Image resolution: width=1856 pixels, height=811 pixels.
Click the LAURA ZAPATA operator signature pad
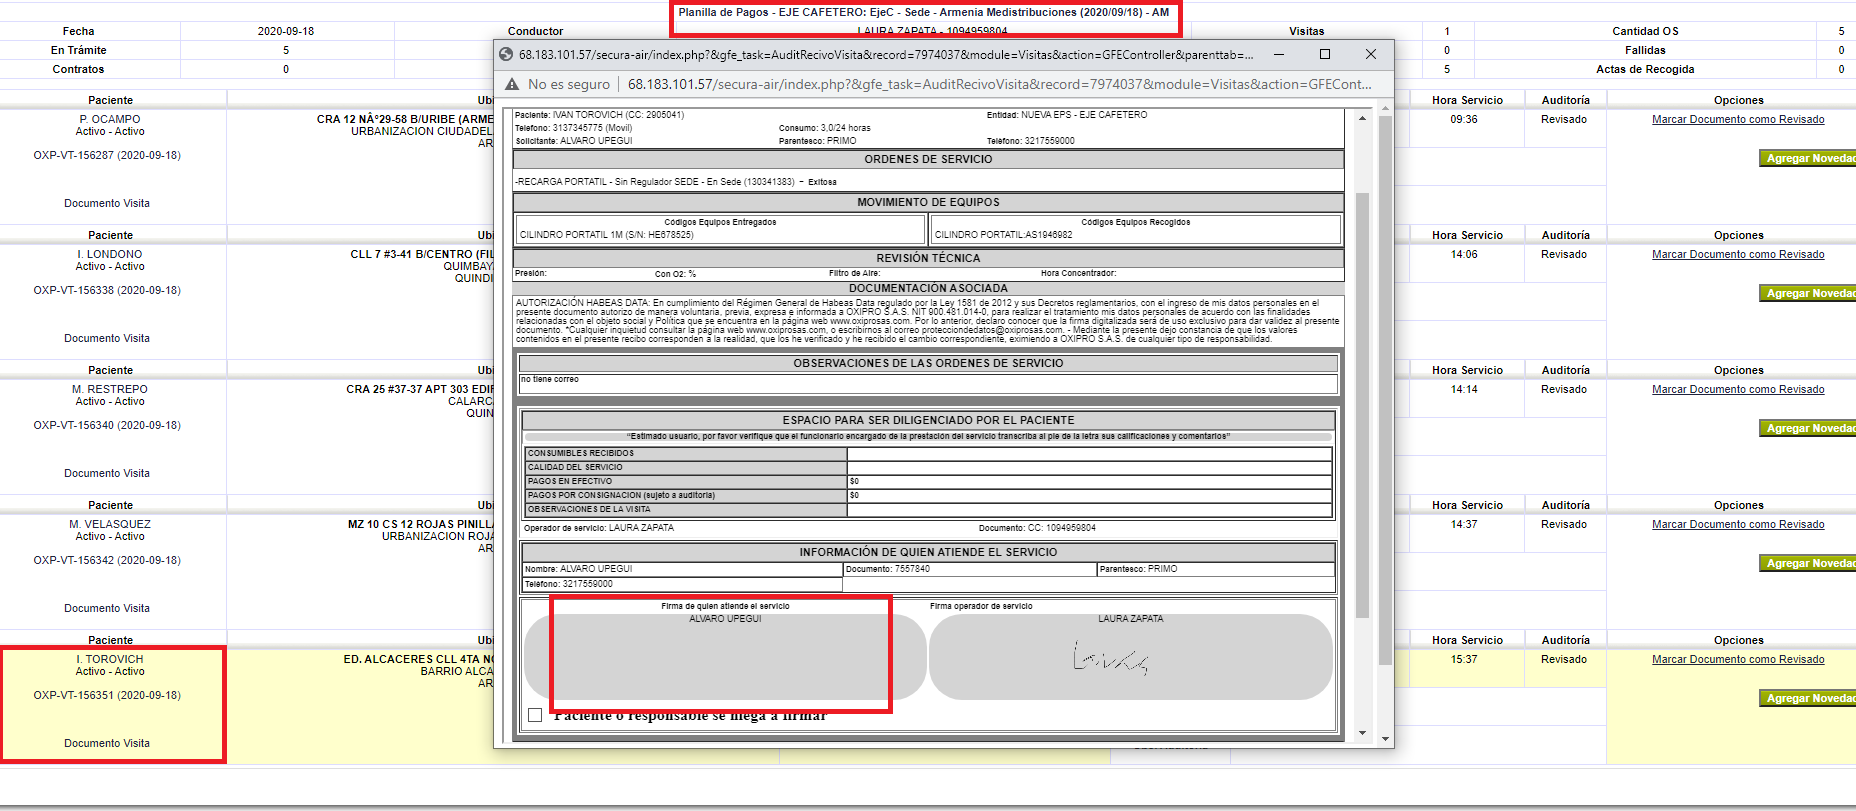point(1130,656)
